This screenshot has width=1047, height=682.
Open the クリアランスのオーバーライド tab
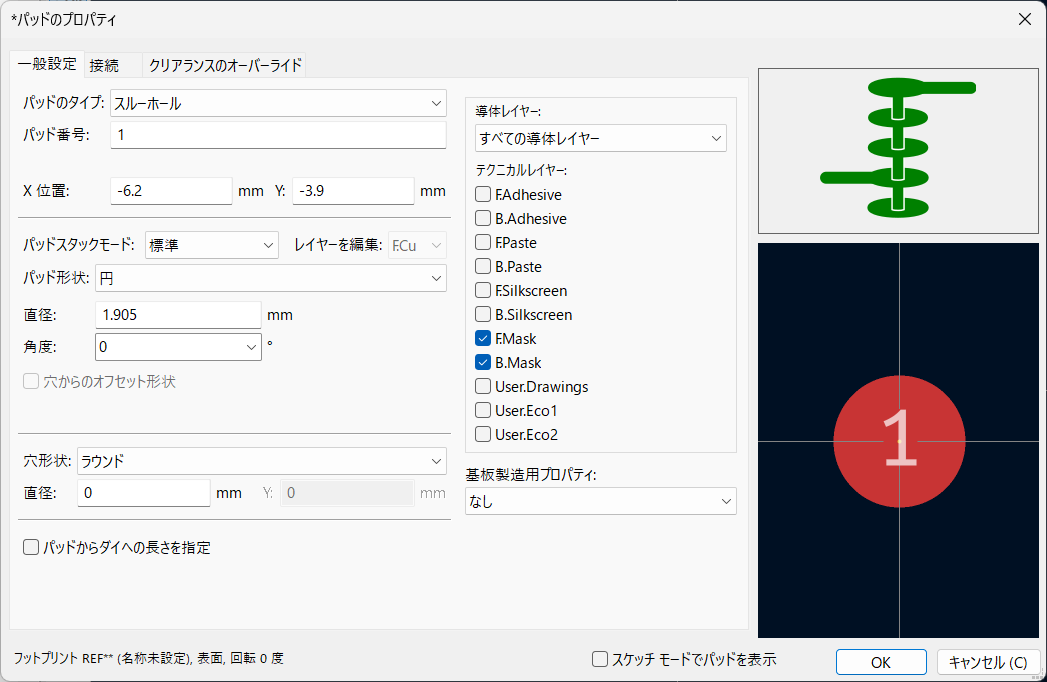pyautogui.click(x=224, y=65)
